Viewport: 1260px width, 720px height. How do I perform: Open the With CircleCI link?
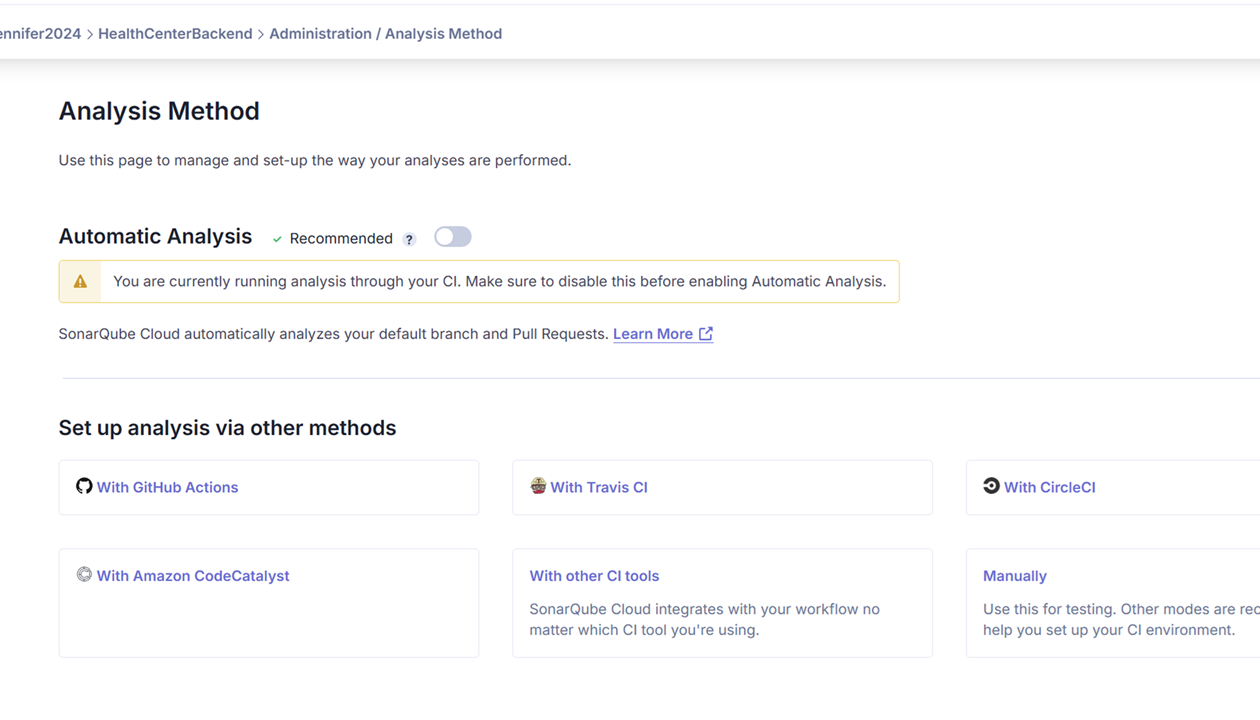coord(1049,488)
